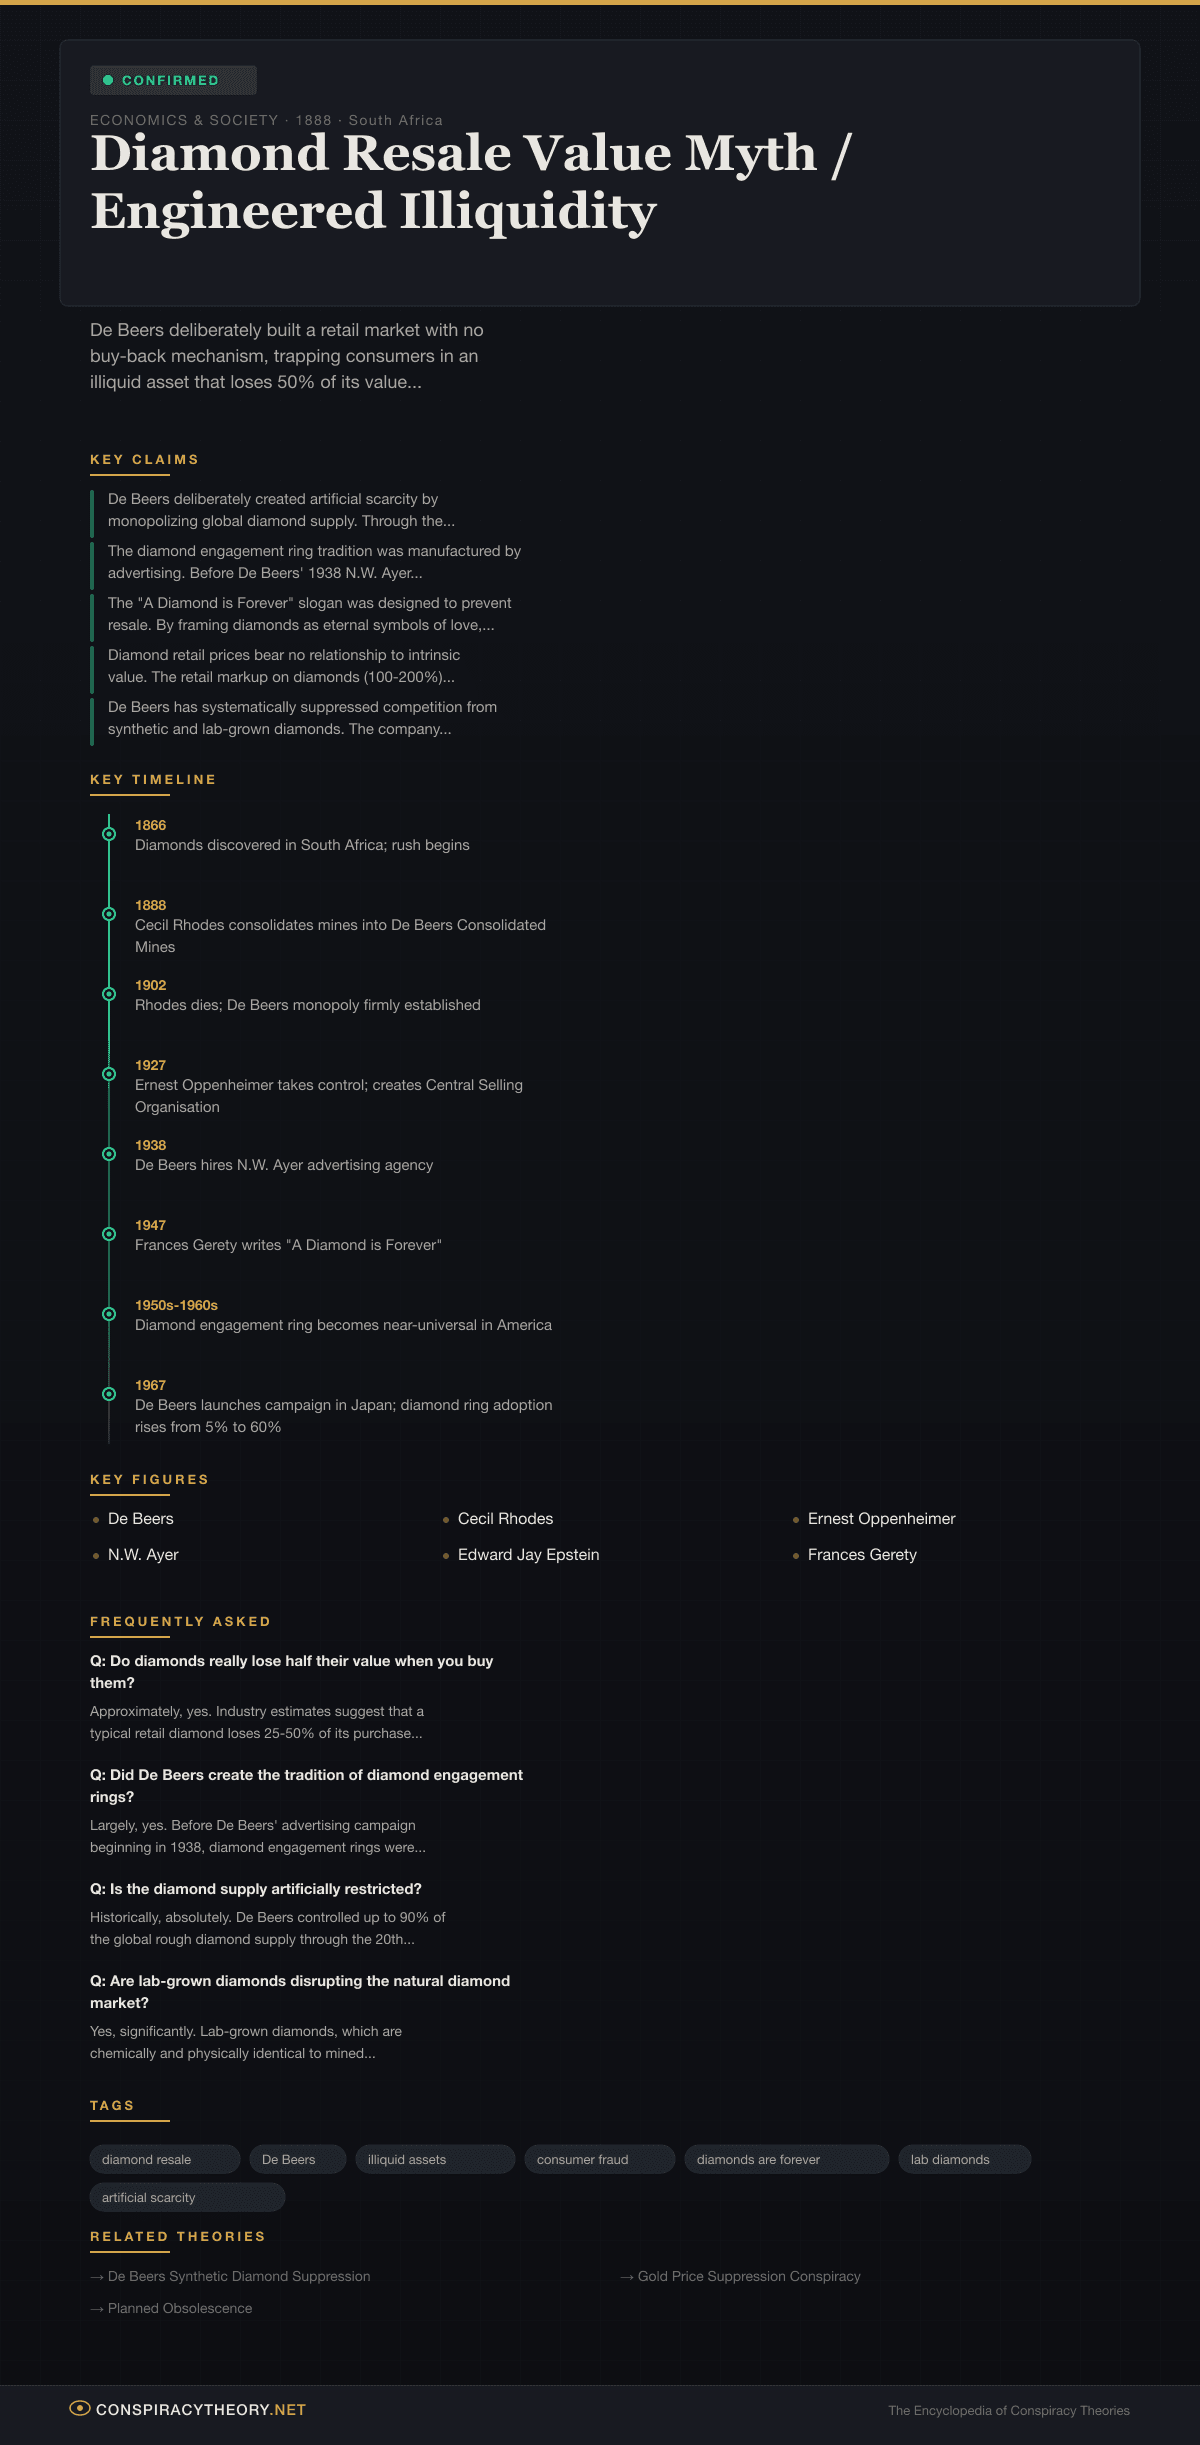Viewport: 1200px width, 2445px height.
Task: Select the 1866 timeline marker dot
Action: point(109,834)
